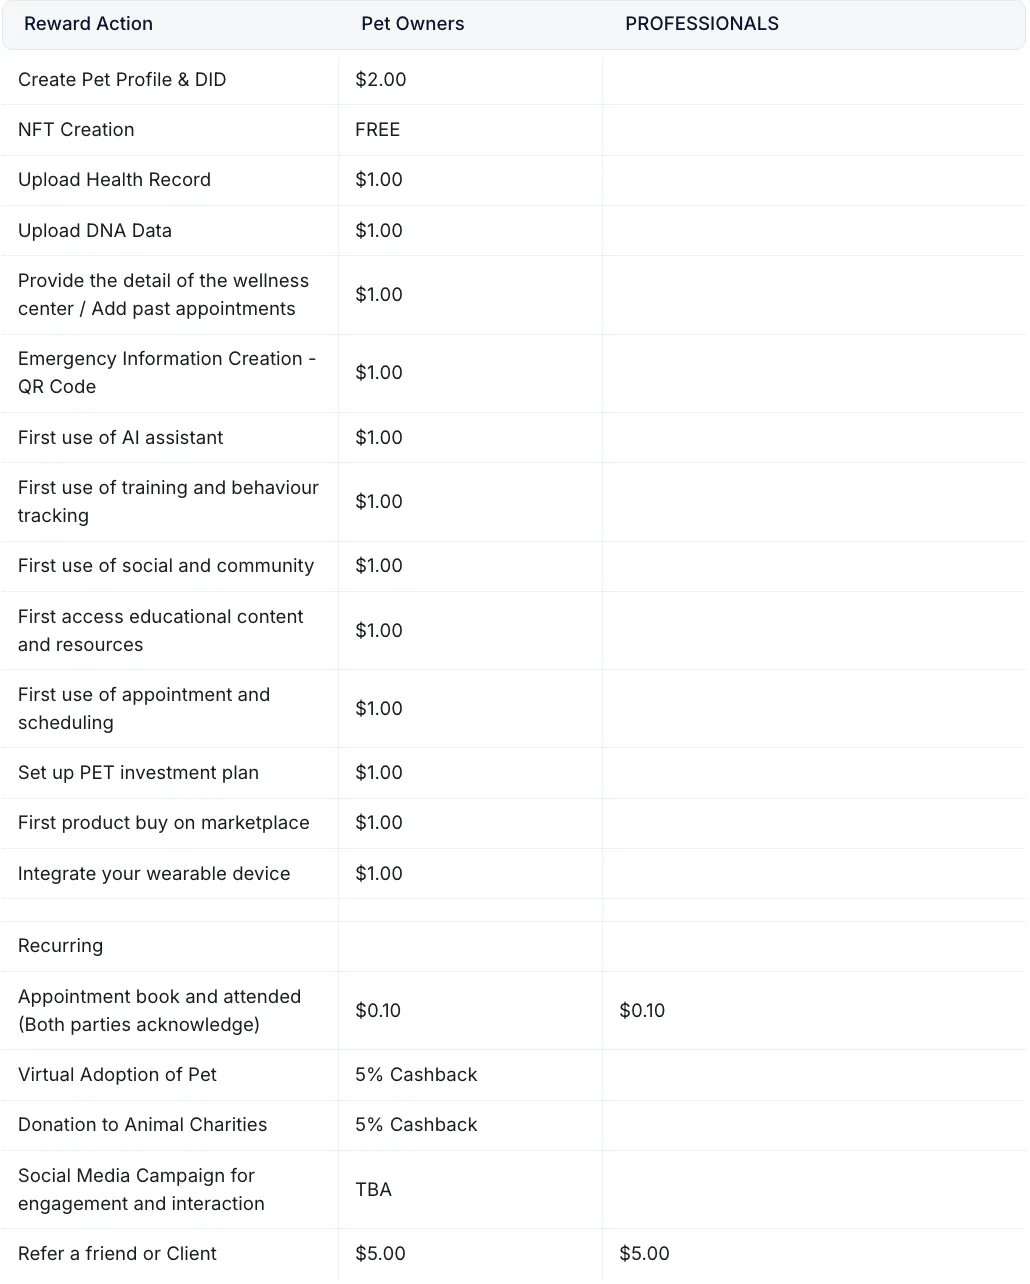Click the Upload Health Record label
The width and height of the screenshot is (1030, 1284).
coord(114,180)
